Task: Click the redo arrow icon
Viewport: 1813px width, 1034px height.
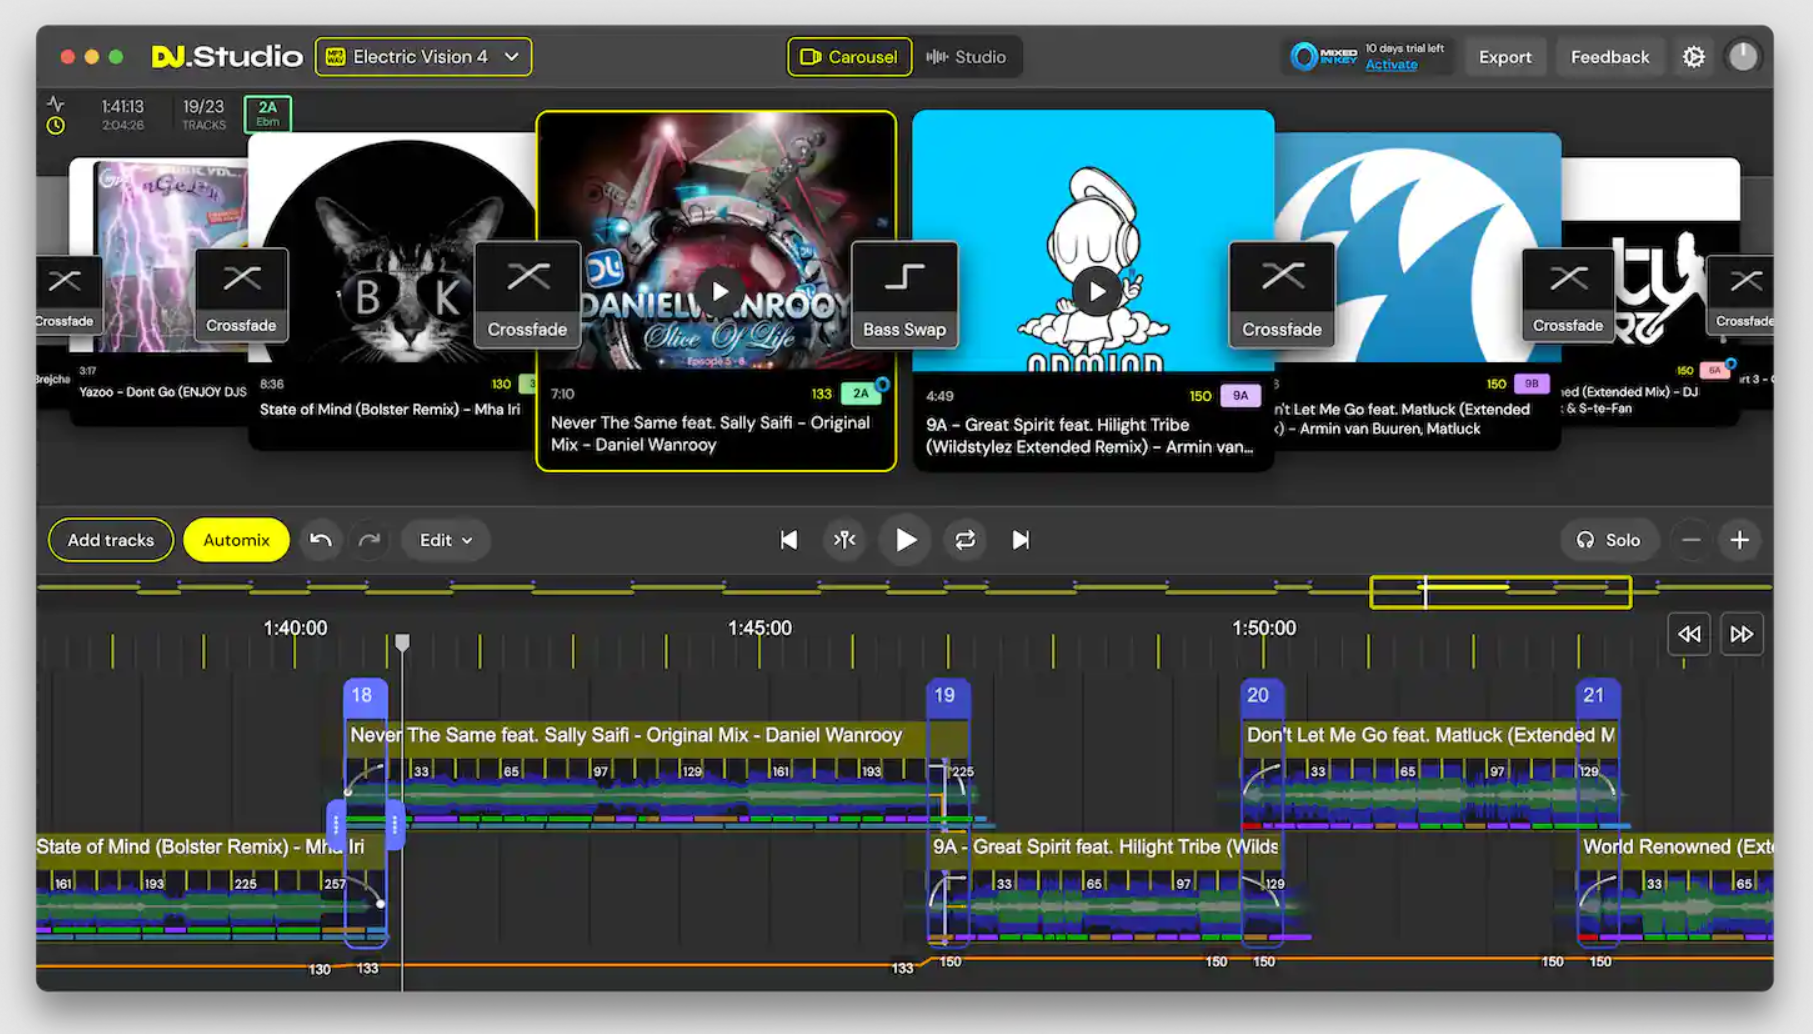Action: click(x=370, y=540)
